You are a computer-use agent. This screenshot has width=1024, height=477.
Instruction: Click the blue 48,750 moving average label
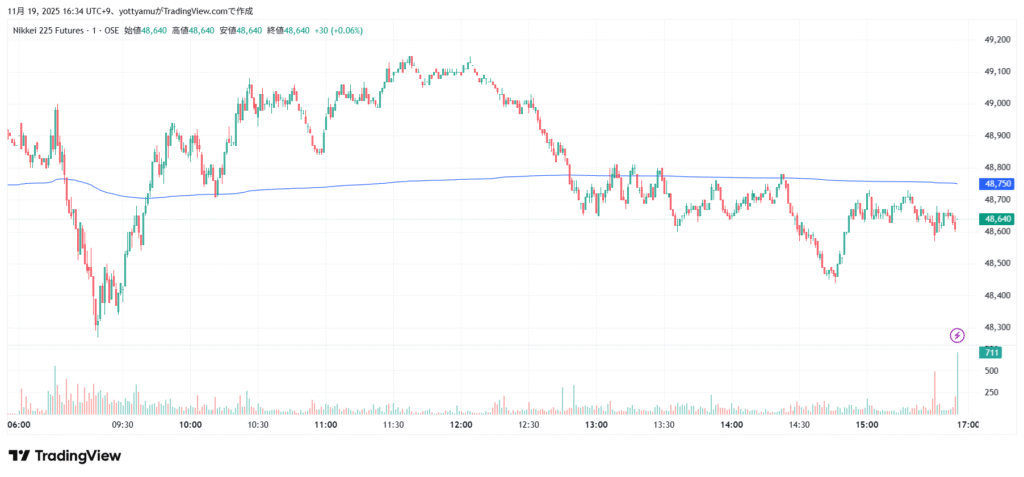tap(998, 184)
